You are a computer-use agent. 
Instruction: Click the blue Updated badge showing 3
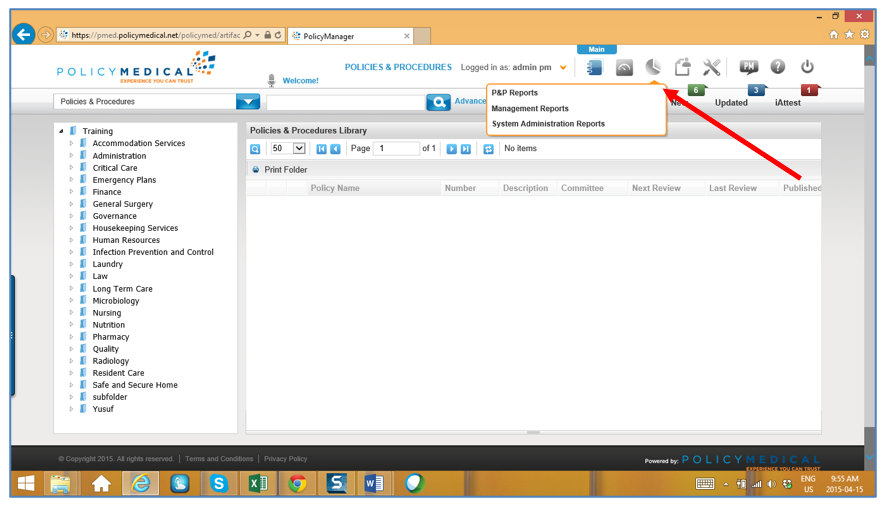[x=757, y=90]
